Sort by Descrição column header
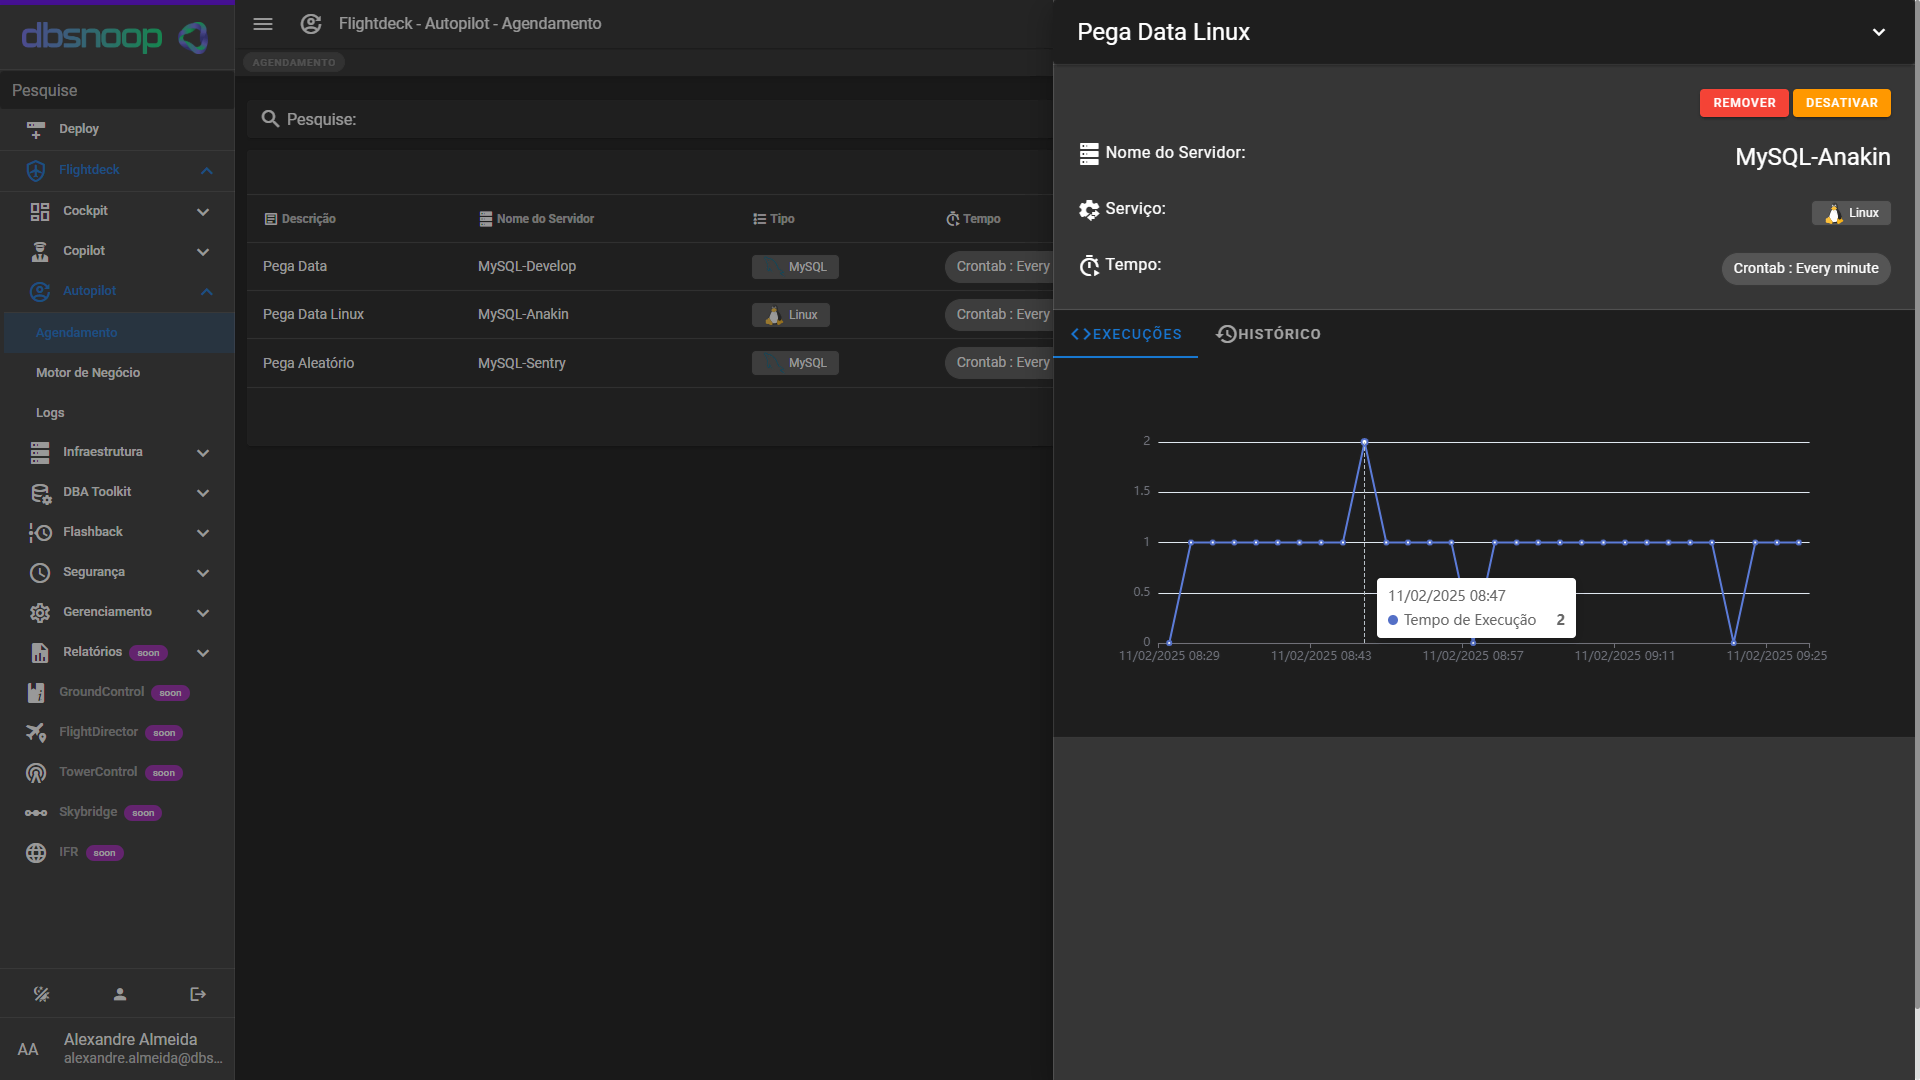 pos(300,219)
